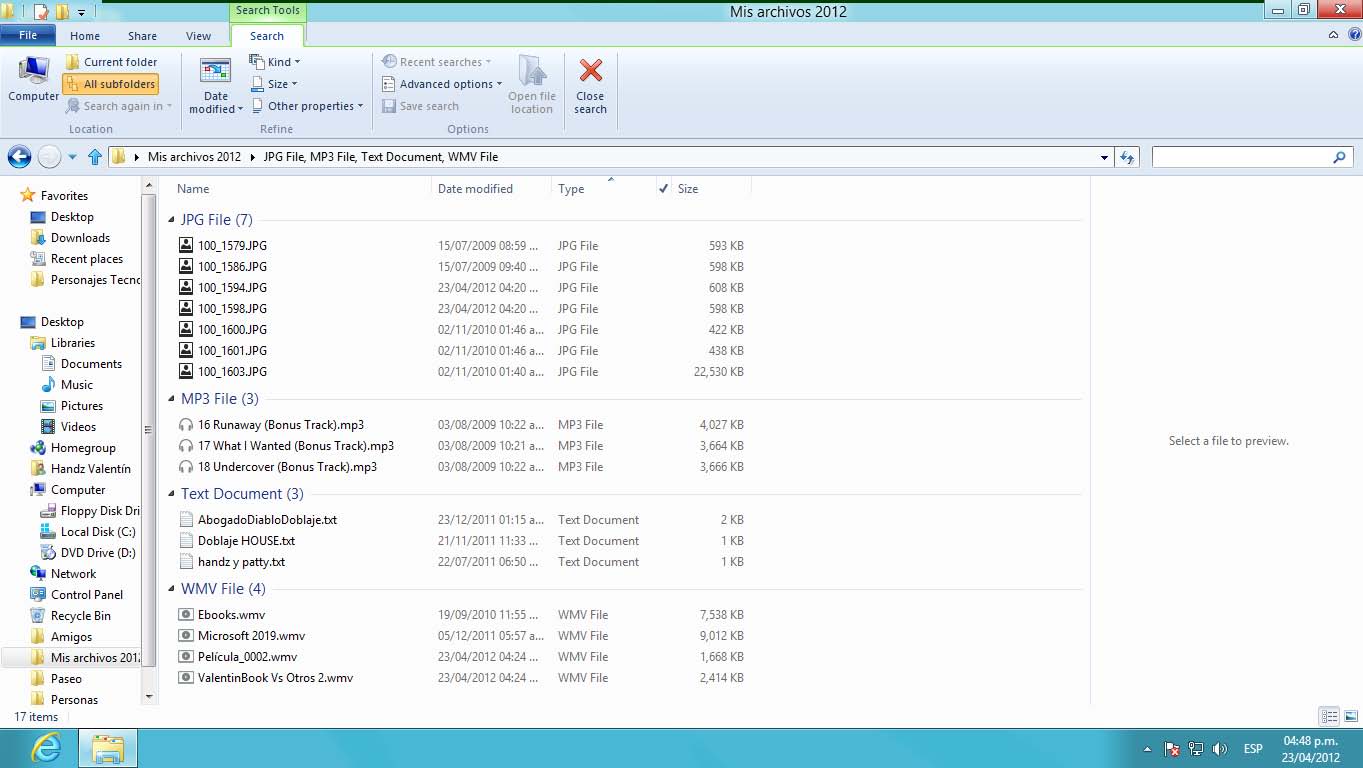The width and height of the screenshot is (1363, 768).
Task: Click the refresh icon beside address bar
Action: coord(1128,157)
